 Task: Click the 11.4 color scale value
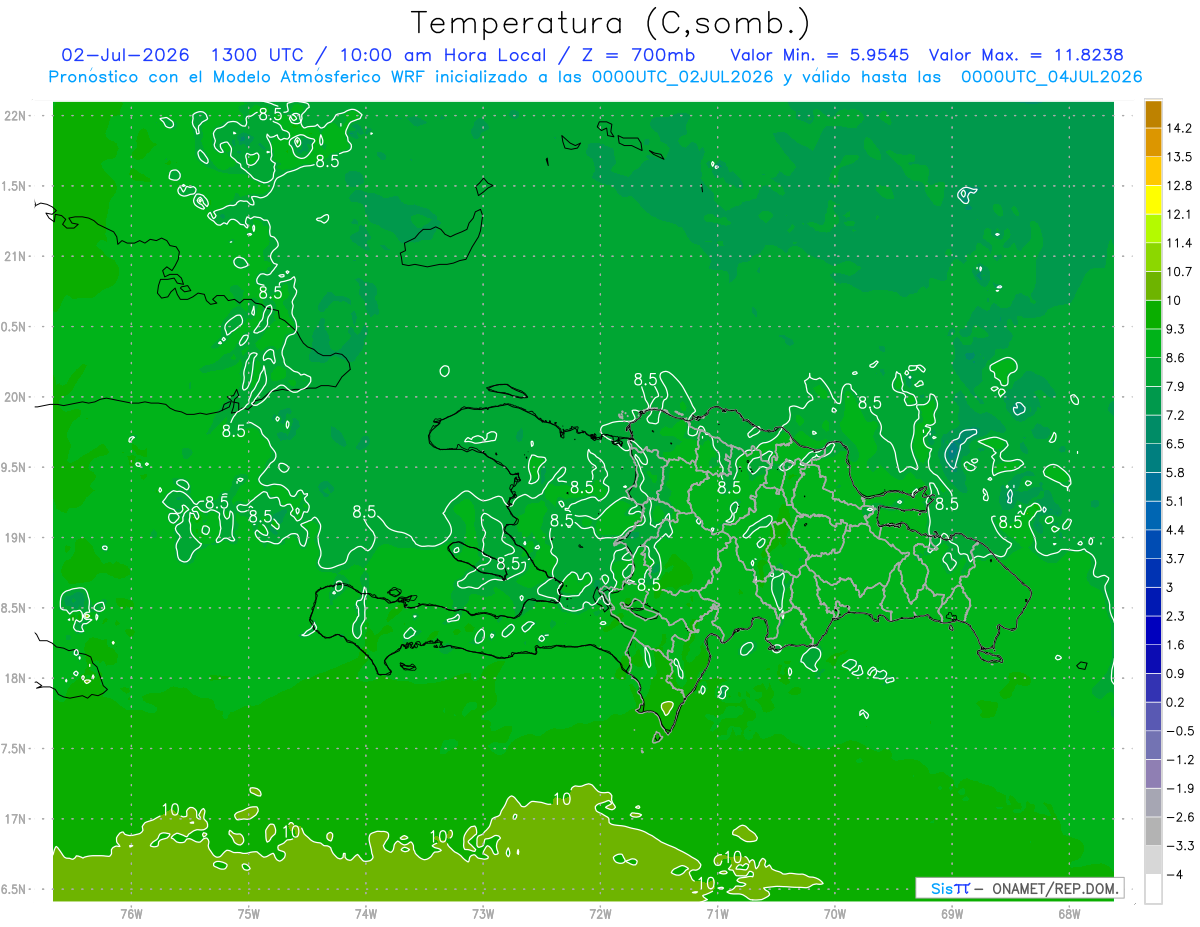1179,243
